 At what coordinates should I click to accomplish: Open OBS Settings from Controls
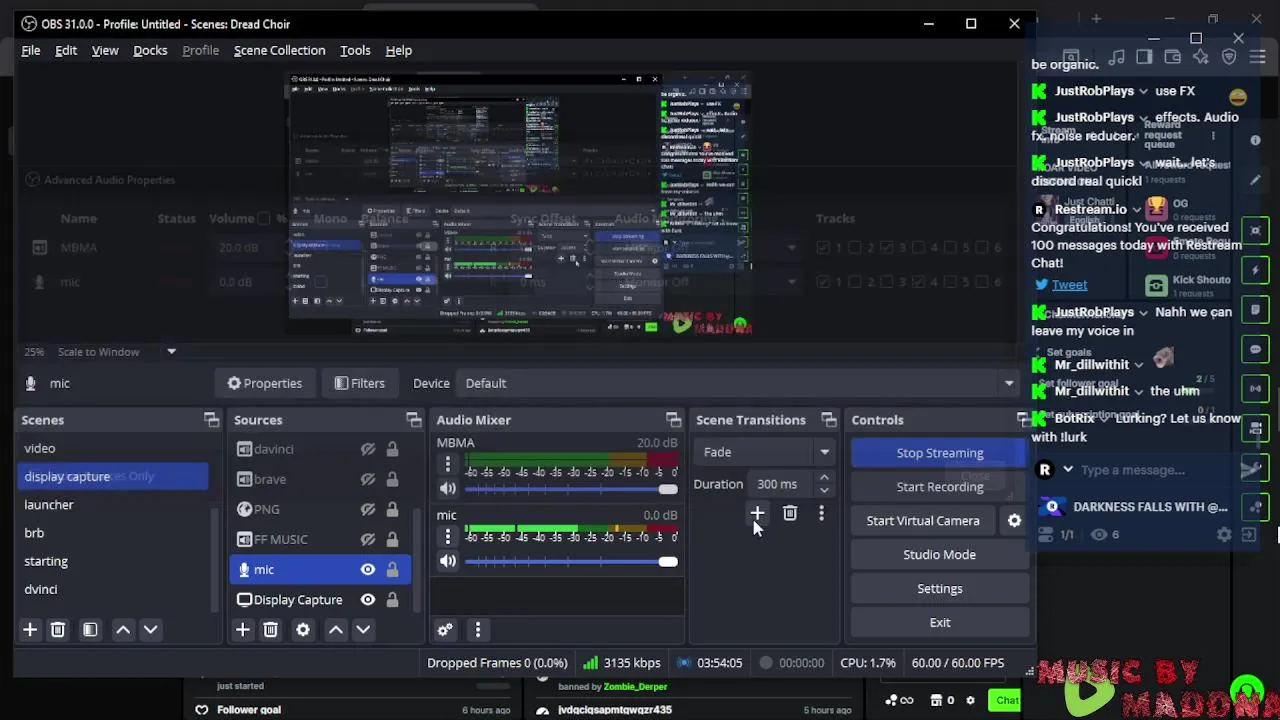939,589
